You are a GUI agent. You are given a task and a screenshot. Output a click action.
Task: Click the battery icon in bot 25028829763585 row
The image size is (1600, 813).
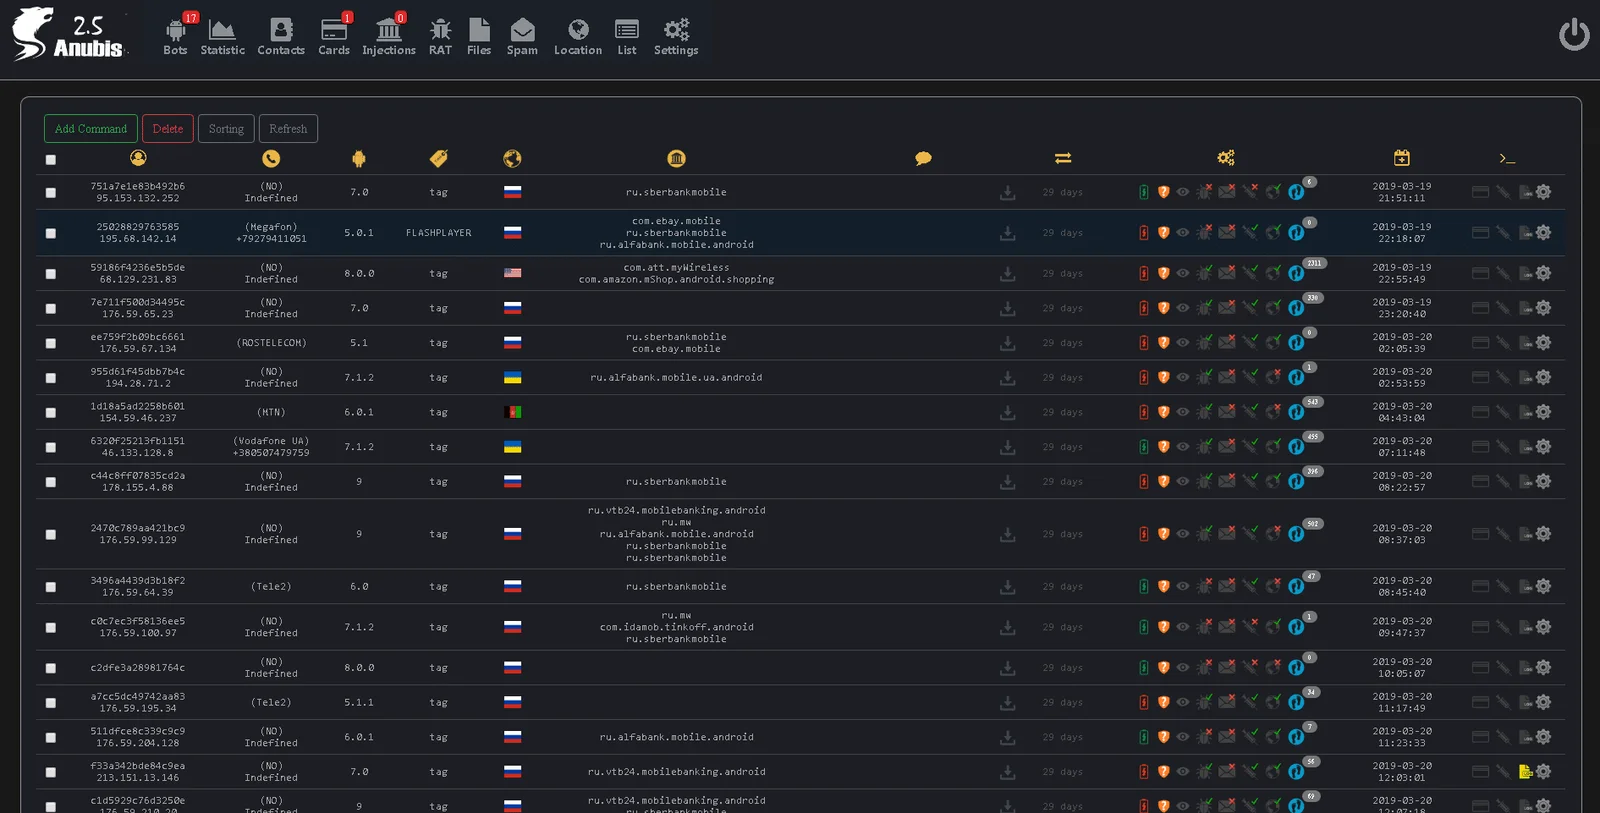(1144, 233)
